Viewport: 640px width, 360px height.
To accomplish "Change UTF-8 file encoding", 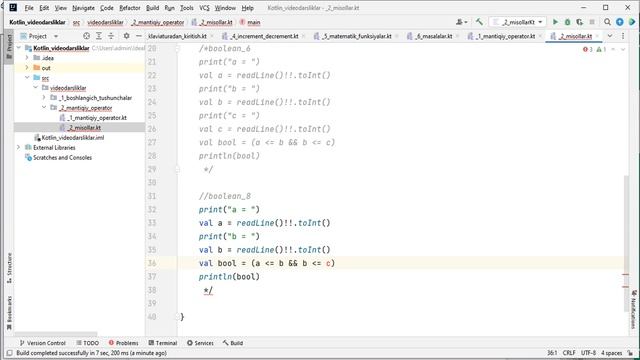I will click(588, 353).
